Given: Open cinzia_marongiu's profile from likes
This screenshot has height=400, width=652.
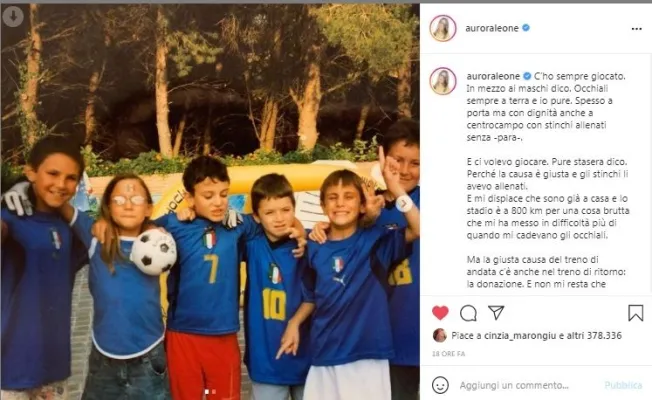Looking at the screenshot, I should (520, 336).
